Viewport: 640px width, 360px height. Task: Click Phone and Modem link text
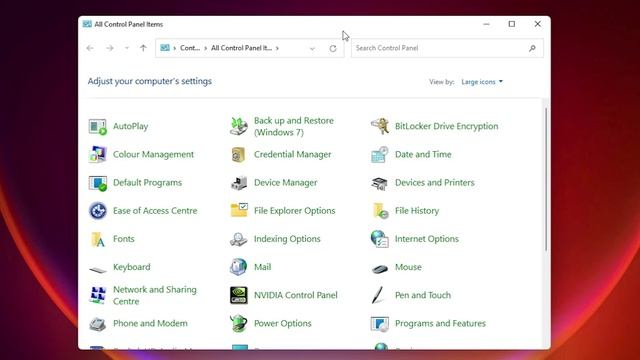150,323
